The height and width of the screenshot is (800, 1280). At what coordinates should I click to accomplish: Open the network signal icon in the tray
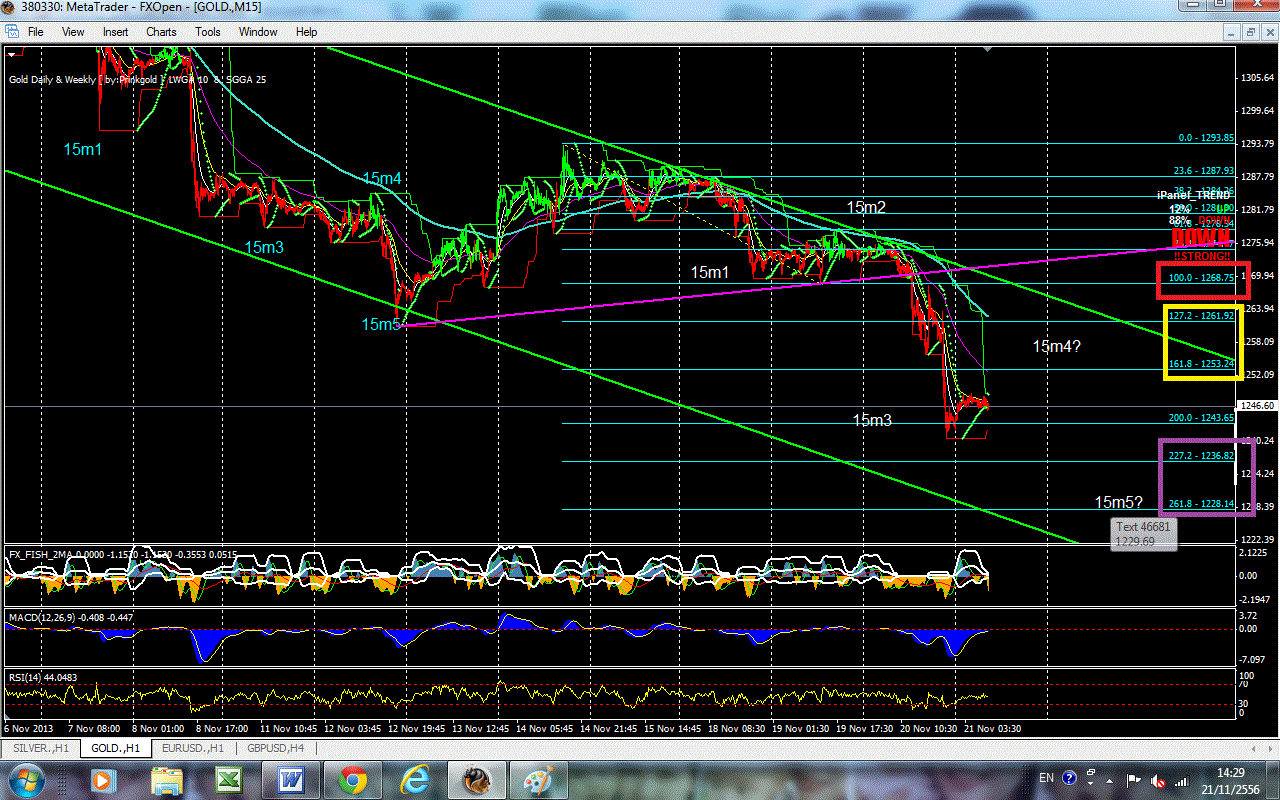[1182, 779]
